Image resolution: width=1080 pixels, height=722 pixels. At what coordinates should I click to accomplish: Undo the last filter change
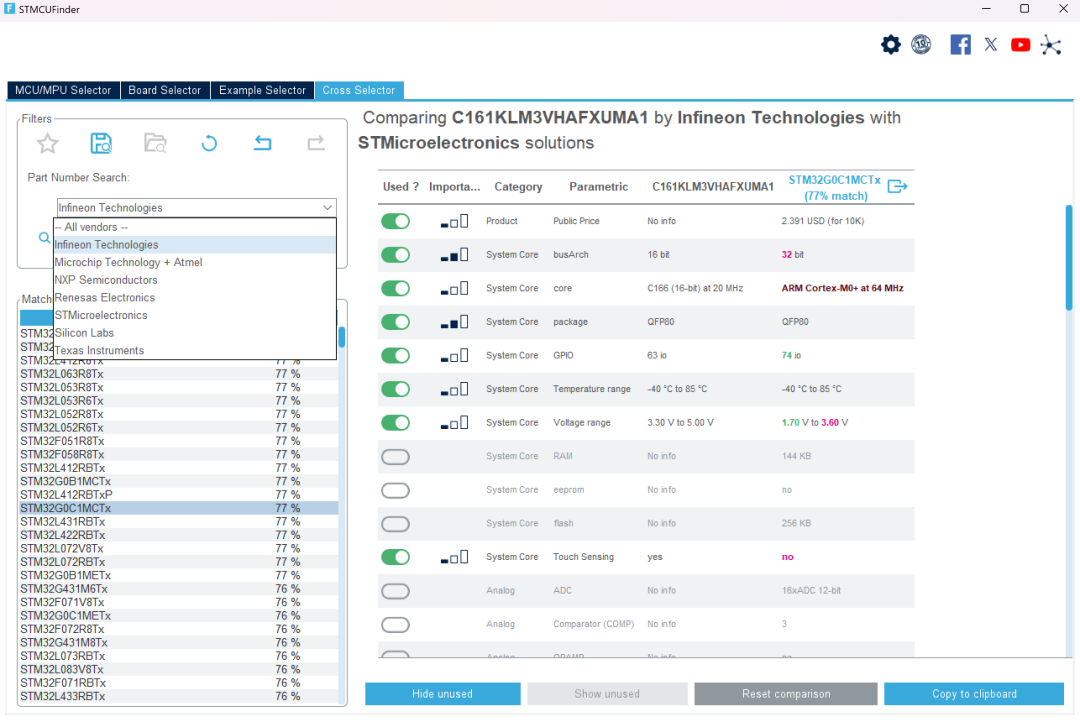(262, 143)
